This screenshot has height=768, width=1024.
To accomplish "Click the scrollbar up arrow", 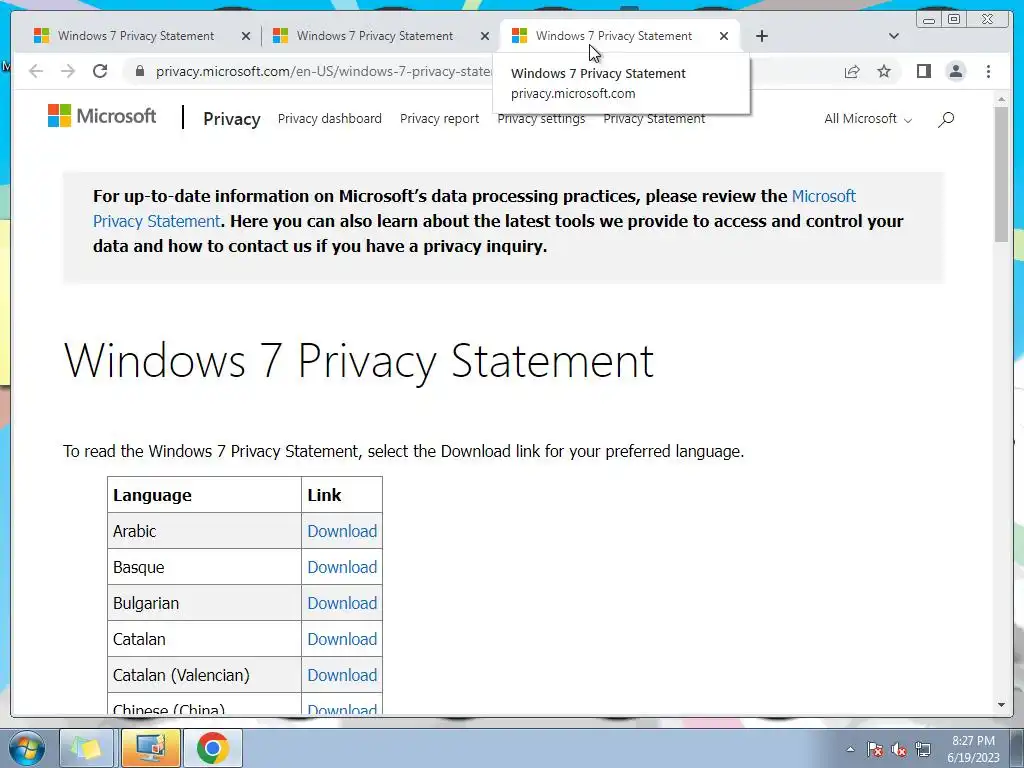I will (x=1001, y=99).
